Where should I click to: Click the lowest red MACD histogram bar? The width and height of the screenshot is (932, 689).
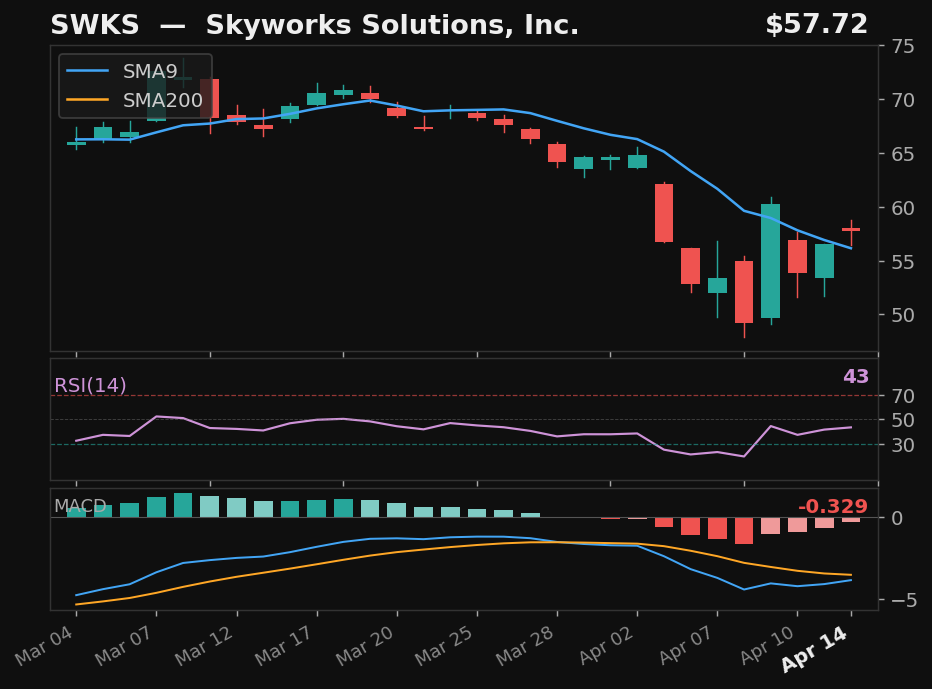tap(744, 531)
